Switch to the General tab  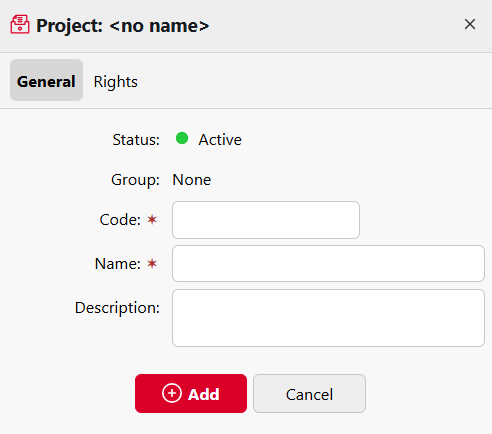[x=46, y=80]
